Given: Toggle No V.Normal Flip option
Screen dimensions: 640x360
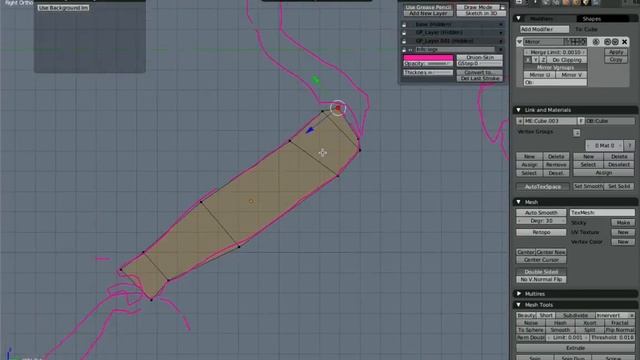Looking at the screenshot, I should 541,279.
